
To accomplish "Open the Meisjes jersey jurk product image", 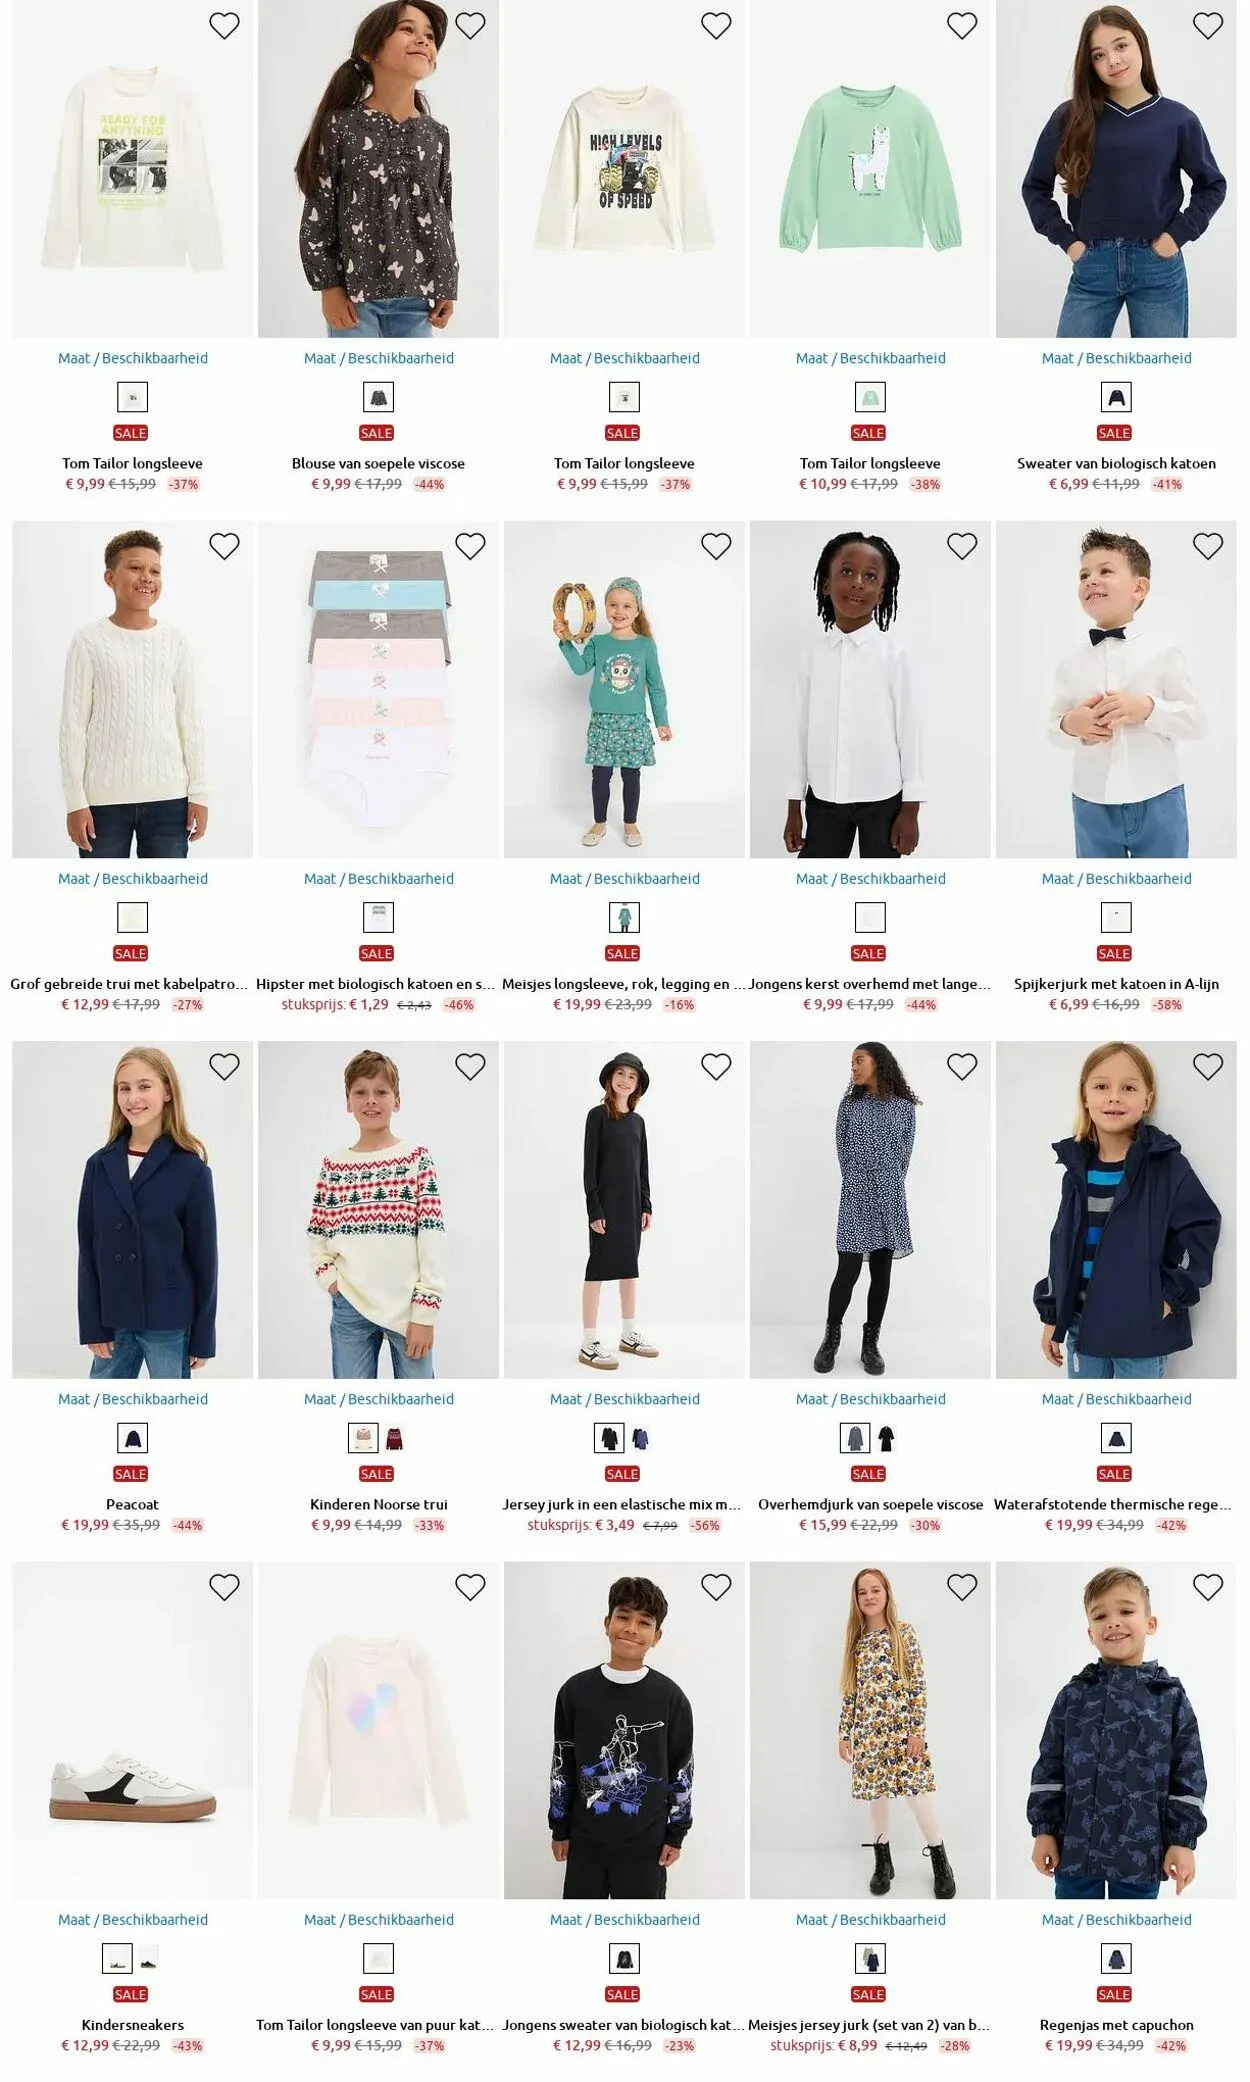I will tap(870, 1730).
